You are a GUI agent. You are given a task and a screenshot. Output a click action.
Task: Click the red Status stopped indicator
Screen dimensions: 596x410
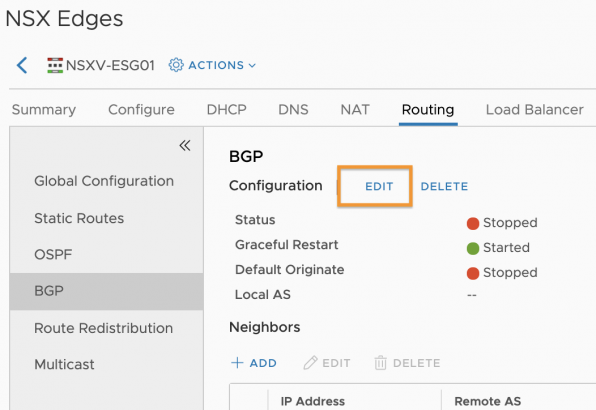point(473,223)
